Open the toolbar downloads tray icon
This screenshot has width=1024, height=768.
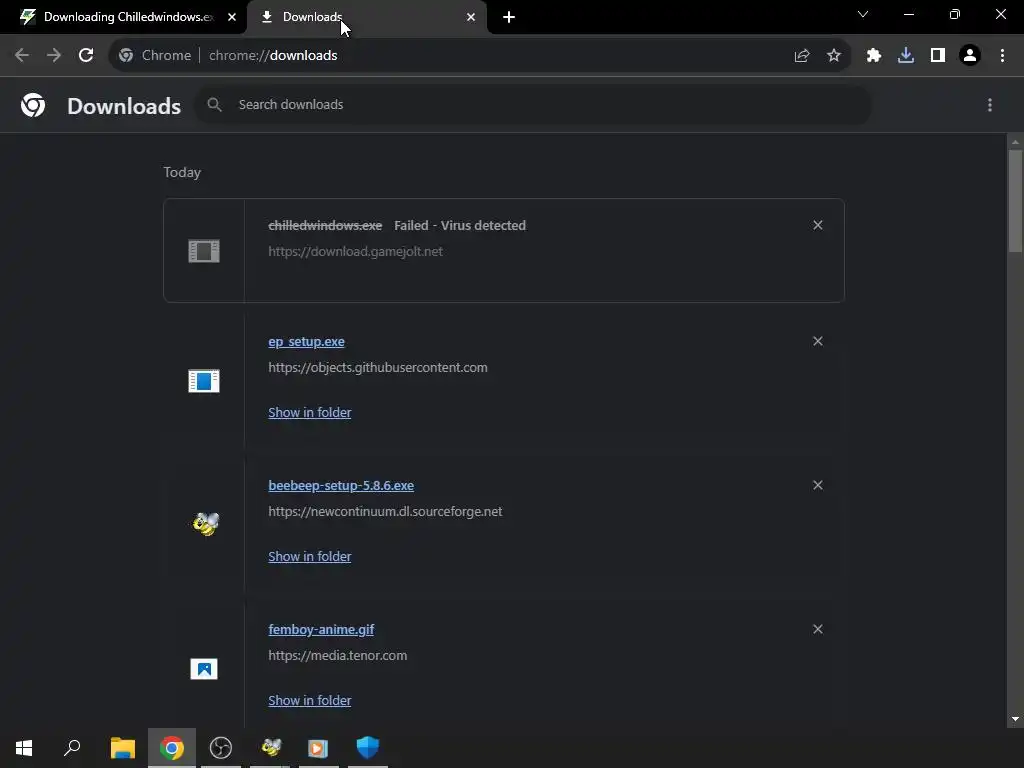click(x=906, y=56)
